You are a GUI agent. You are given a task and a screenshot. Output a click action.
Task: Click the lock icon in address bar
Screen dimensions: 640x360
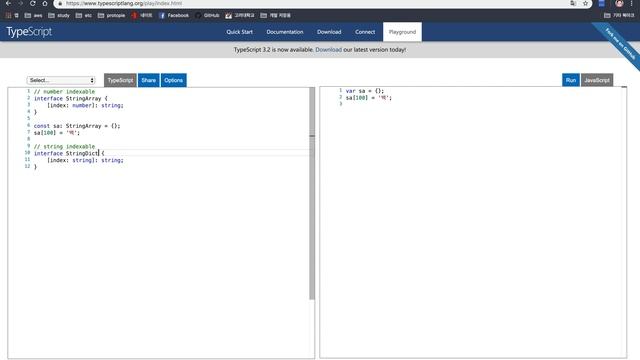[60, 3]
